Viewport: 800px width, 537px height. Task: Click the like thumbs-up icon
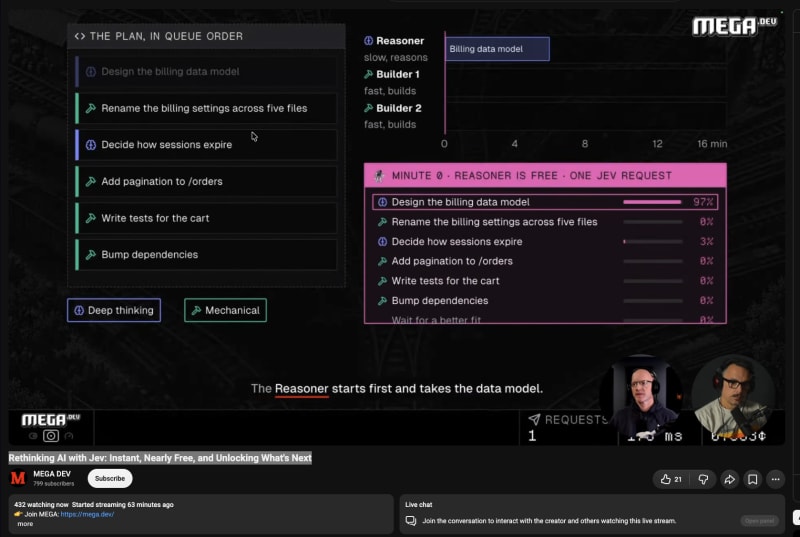pyautogui.click(x=666, y=479)
